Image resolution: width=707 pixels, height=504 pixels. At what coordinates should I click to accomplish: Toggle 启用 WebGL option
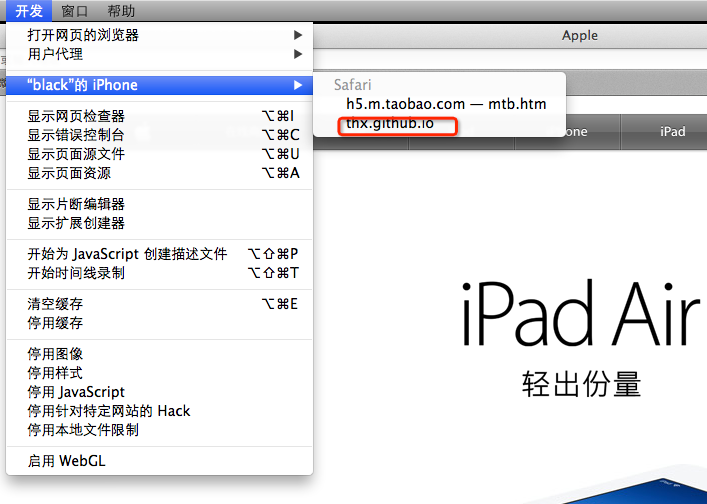pyautogui.click(x=159, y=461)
